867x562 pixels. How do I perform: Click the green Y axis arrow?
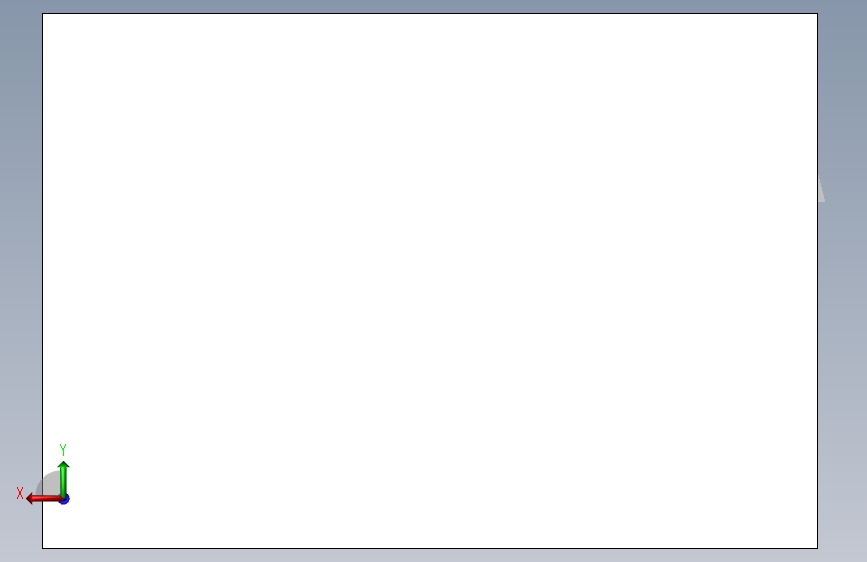(x=64, y=479)
